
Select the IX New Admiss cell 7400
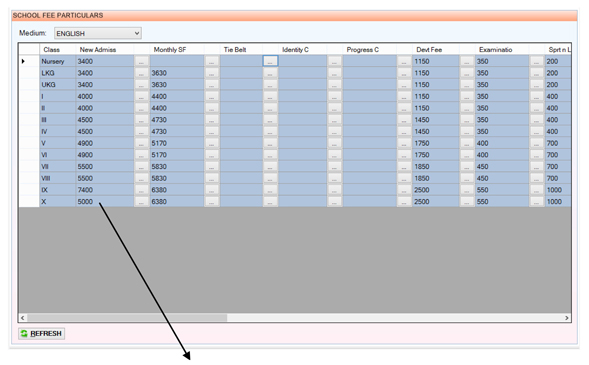105,190
